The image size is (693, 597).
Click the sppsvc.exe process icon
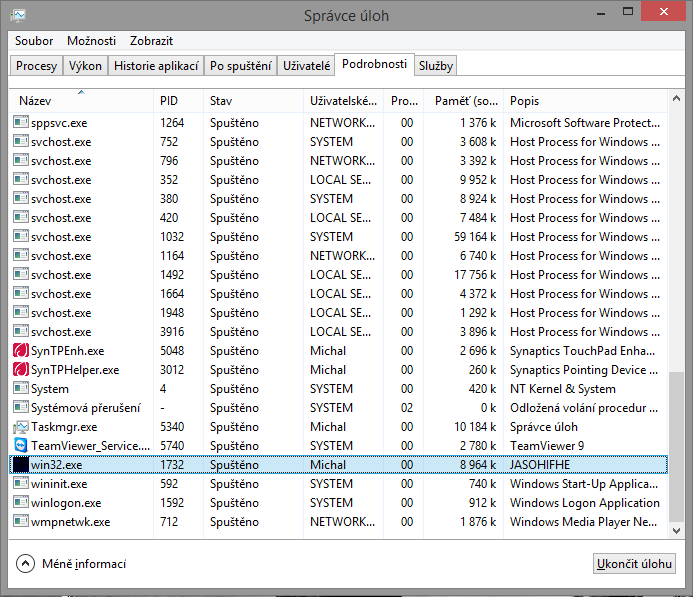20,123
